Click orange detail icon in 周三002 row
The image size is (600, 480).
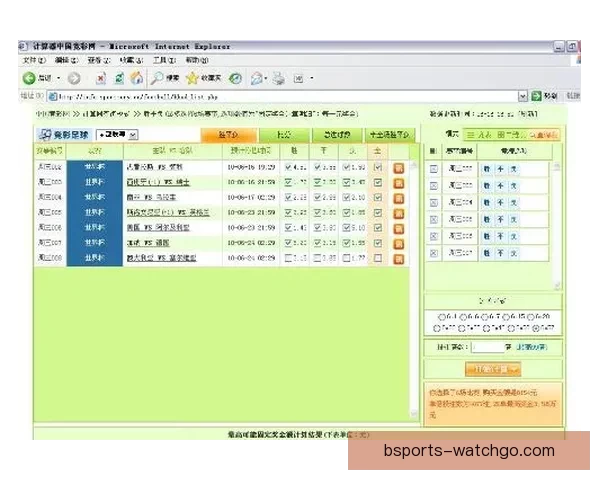[x=399, y=168]
